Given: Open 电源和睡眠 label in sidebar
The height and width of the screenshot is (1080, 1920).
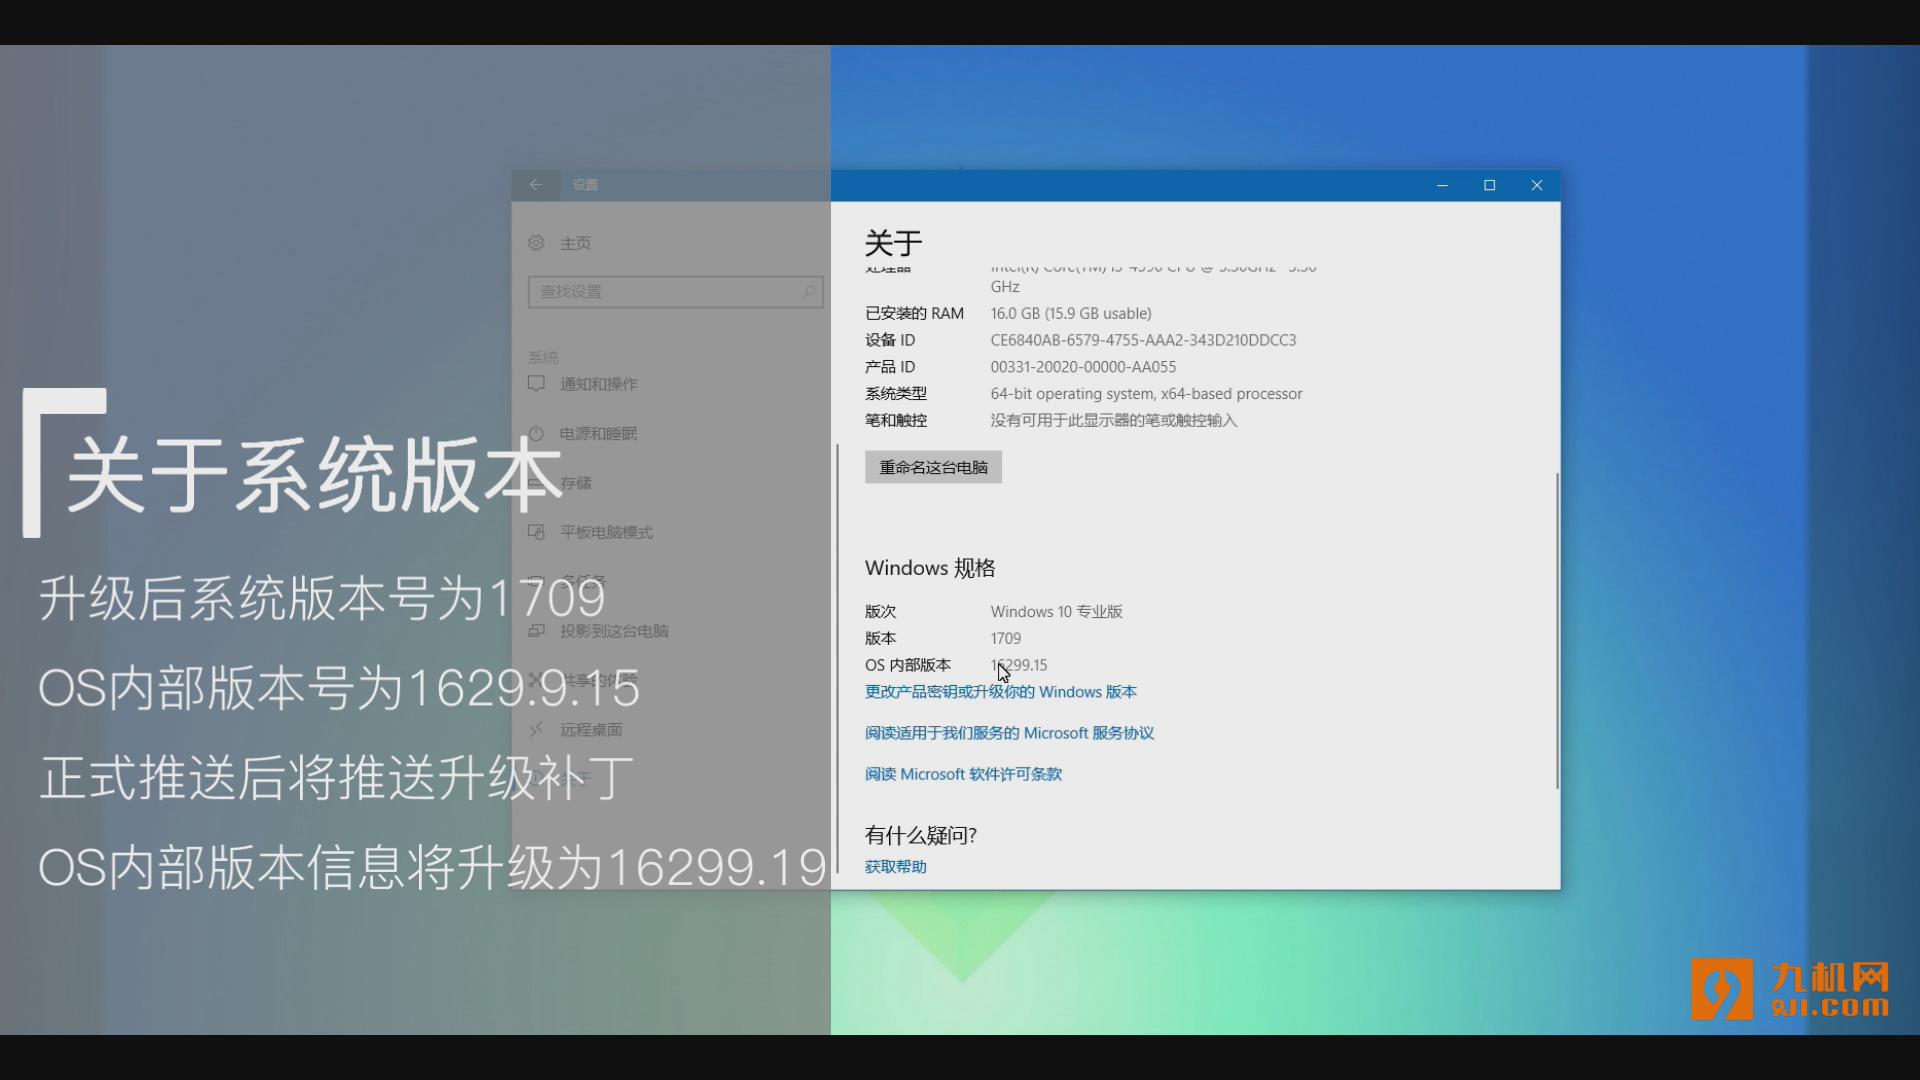Looking at the screenshot, I should click(598, 433).
